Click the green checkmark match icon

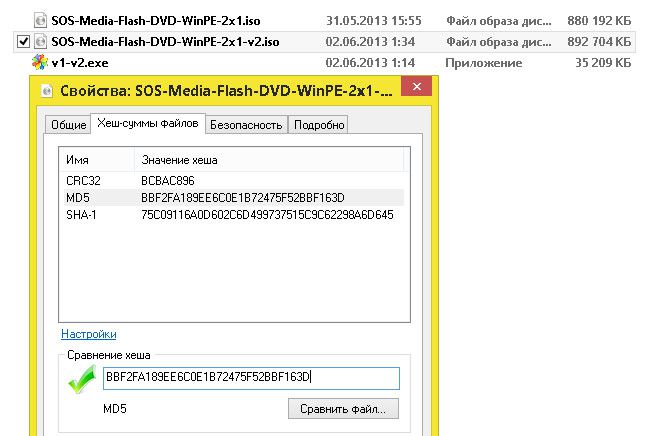(x=83, y=379)
